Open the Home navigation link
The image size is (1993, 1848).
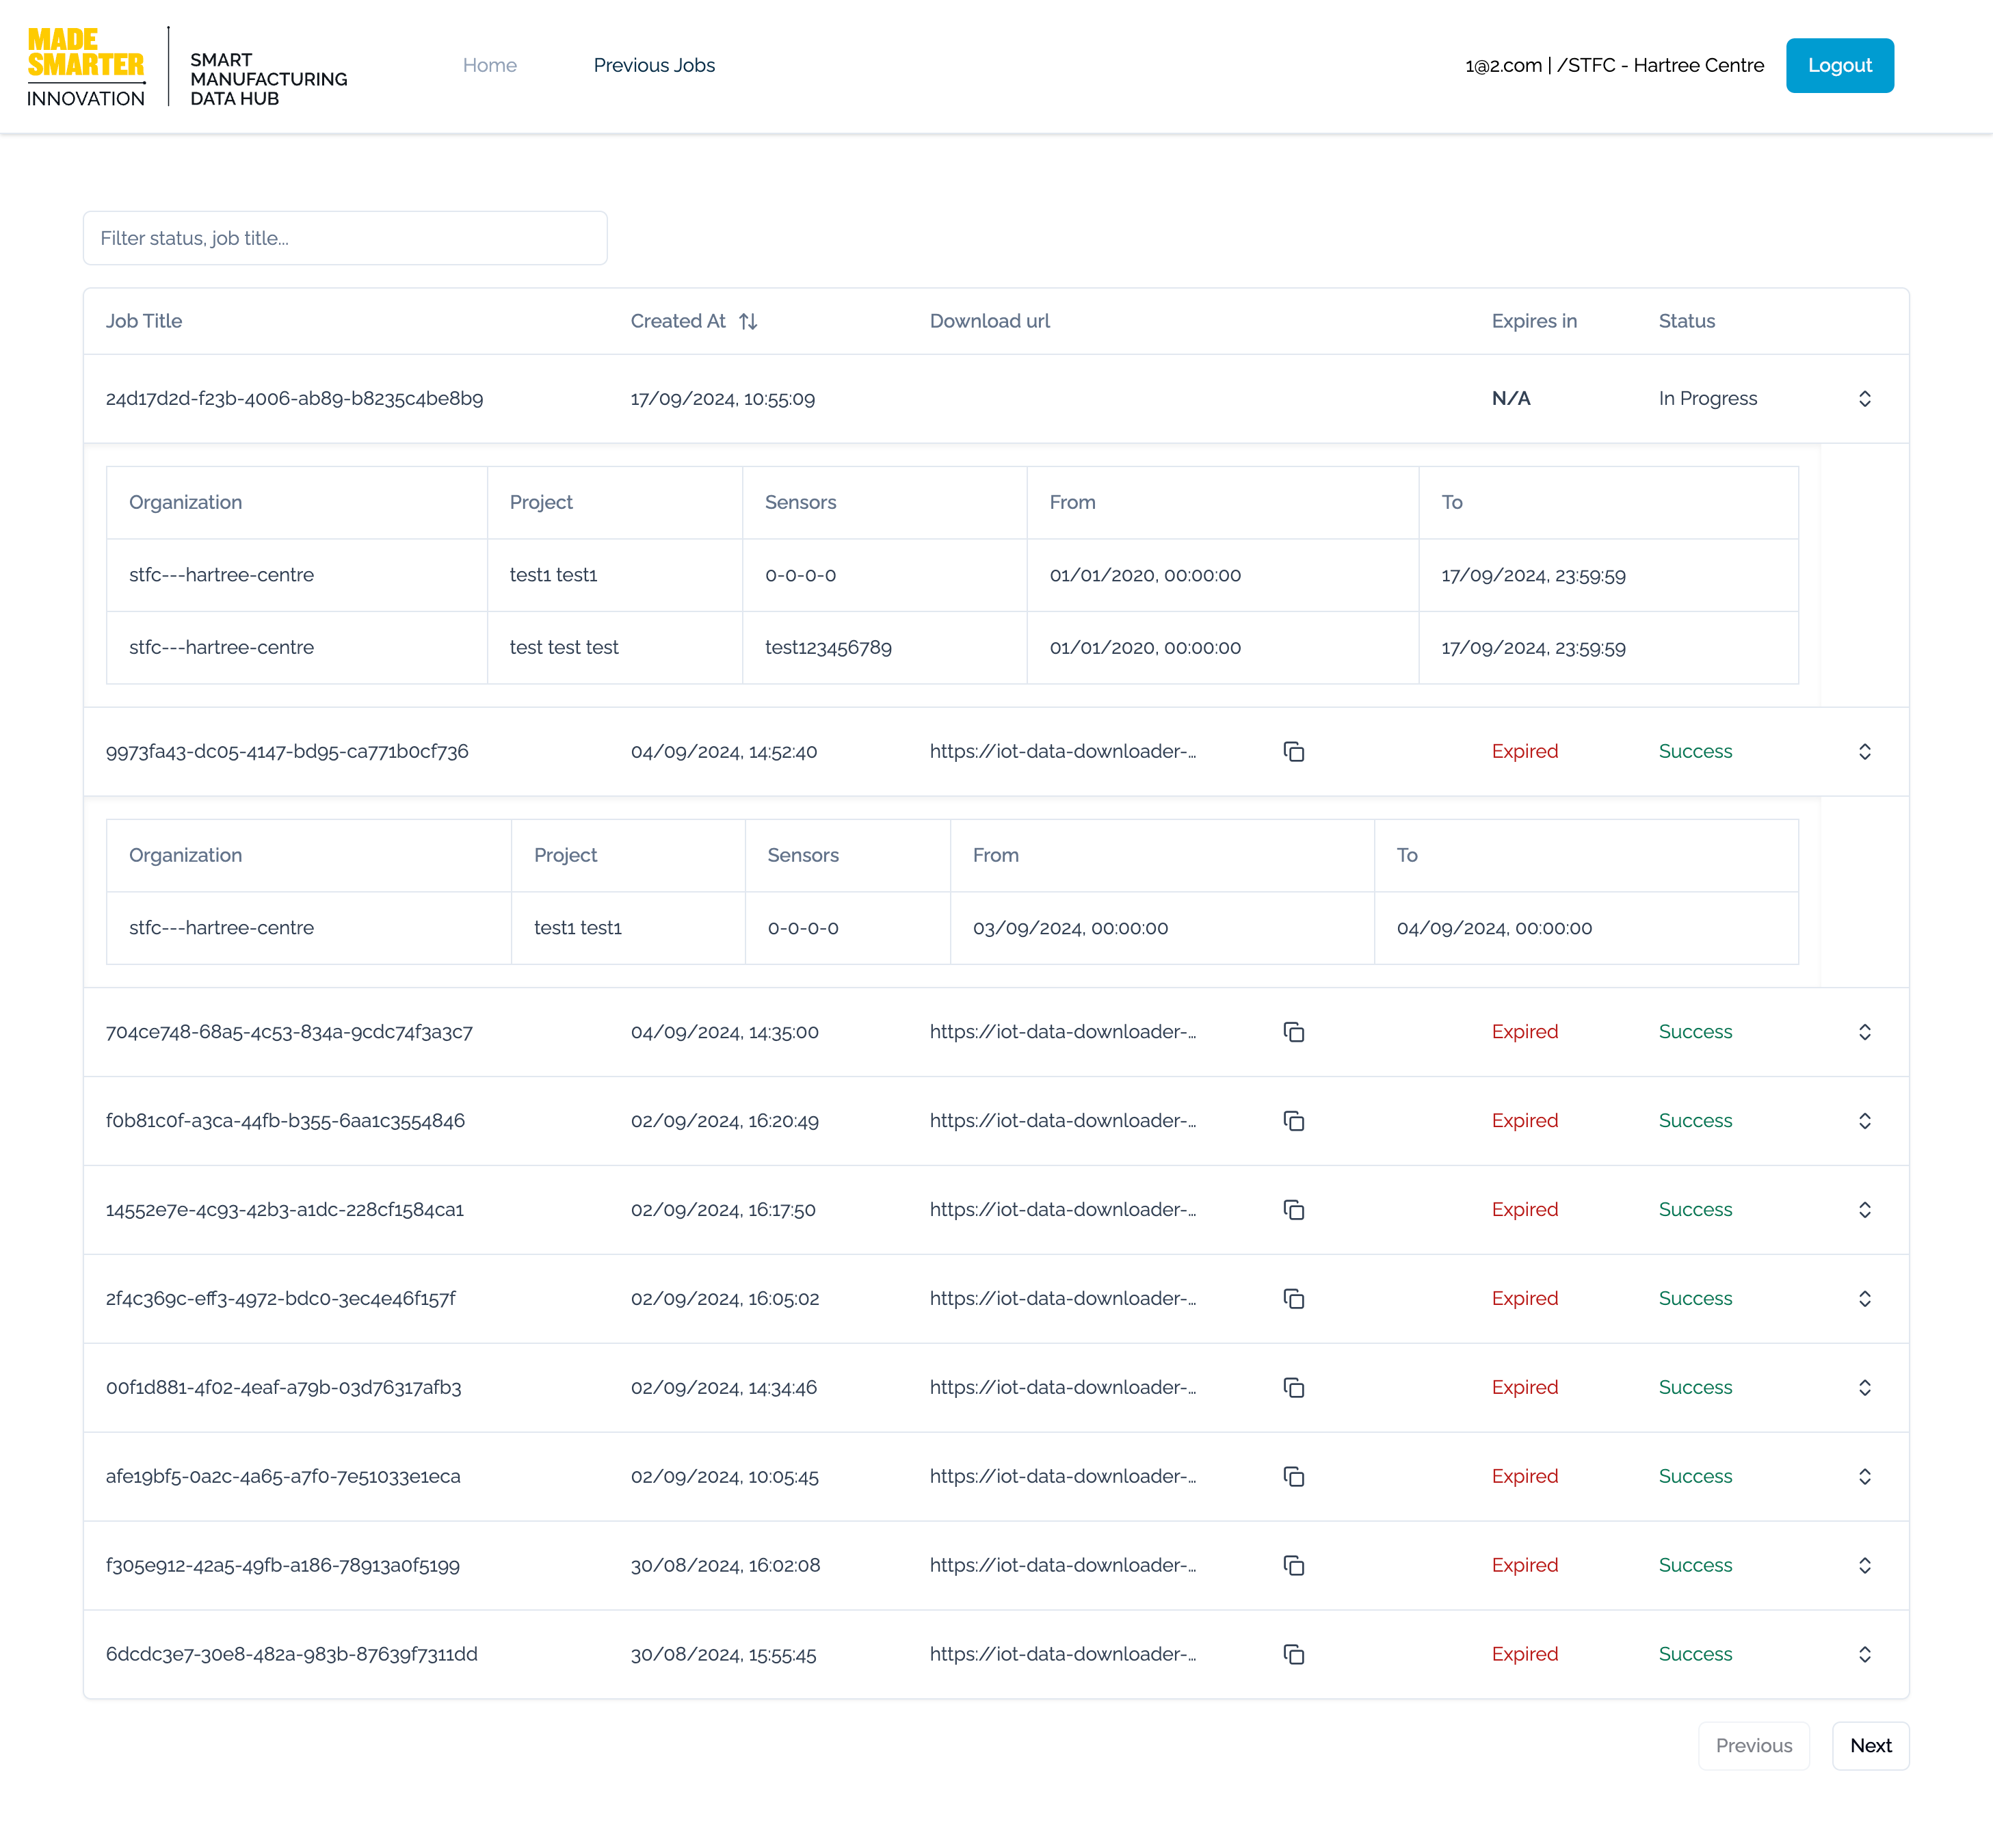tap(489, 65)
